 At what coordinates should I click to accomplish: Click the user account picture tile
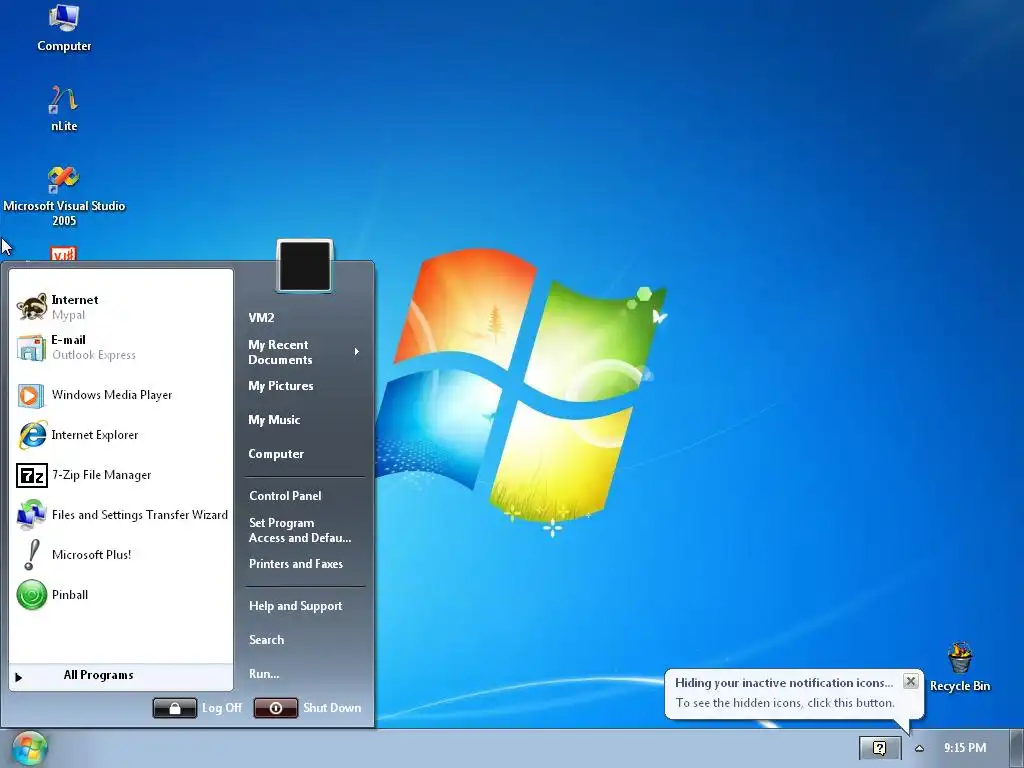pyautogui.click(x=305, y=265)
